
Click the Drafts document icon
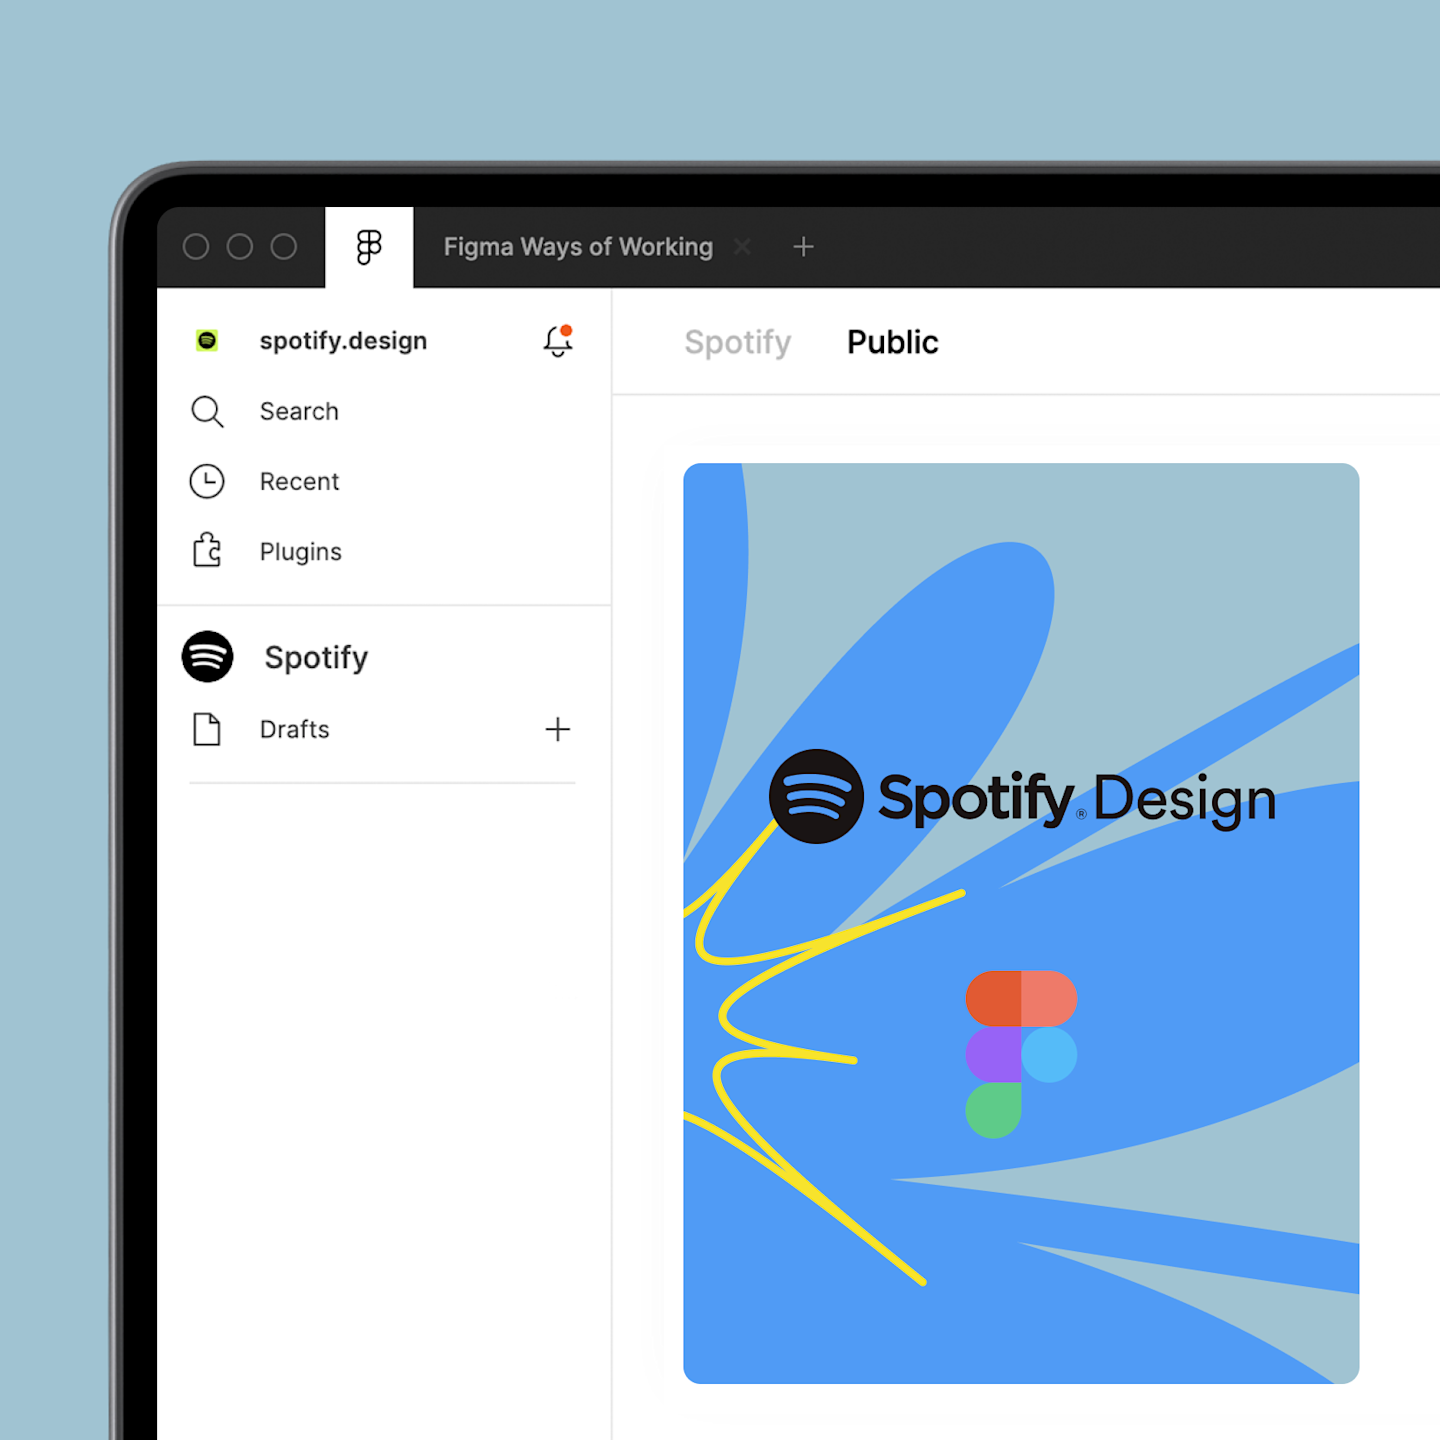coord(207,729)
